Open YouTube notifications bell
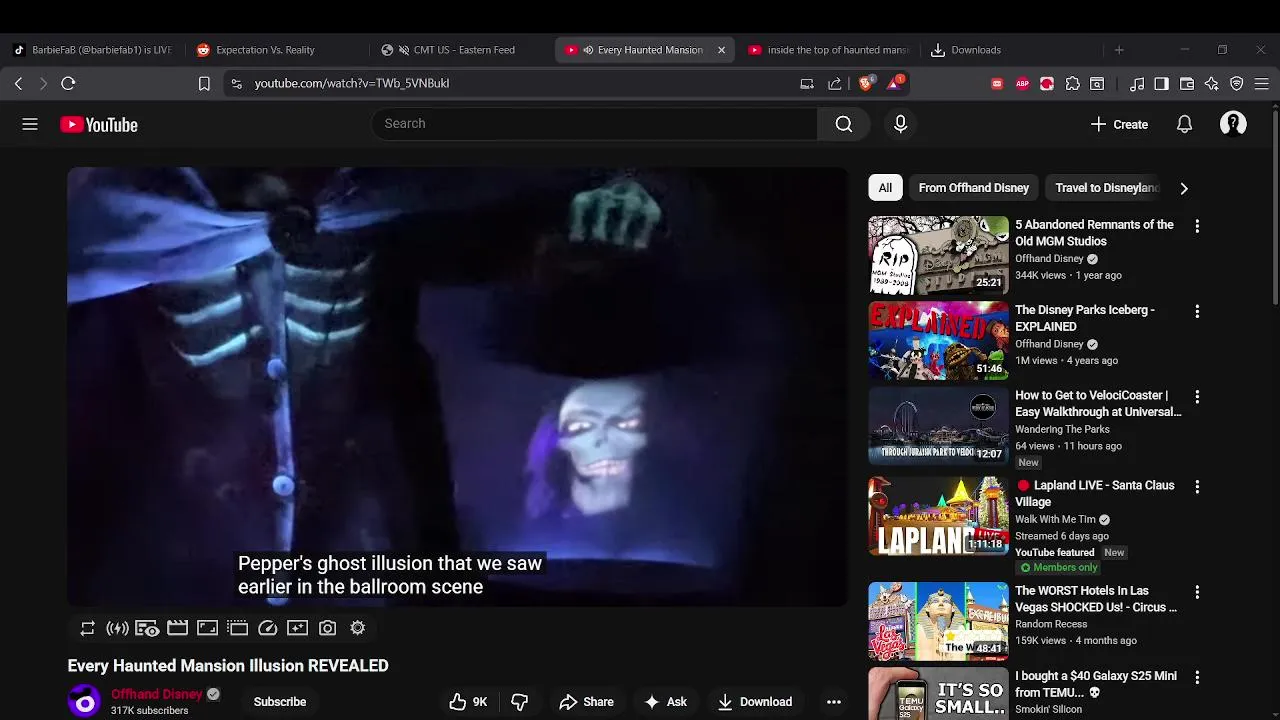This screenshot has height=720, width=1280. coord(1184,124)
